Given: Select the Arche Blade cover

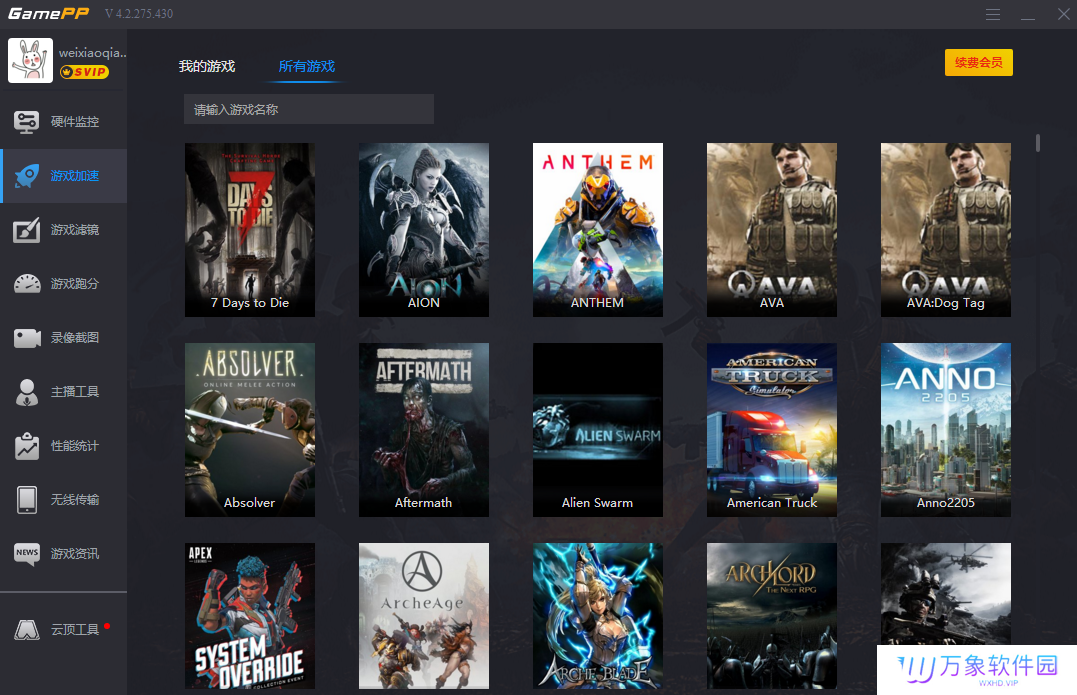Looking at the screenshot, I should point(598,616).
